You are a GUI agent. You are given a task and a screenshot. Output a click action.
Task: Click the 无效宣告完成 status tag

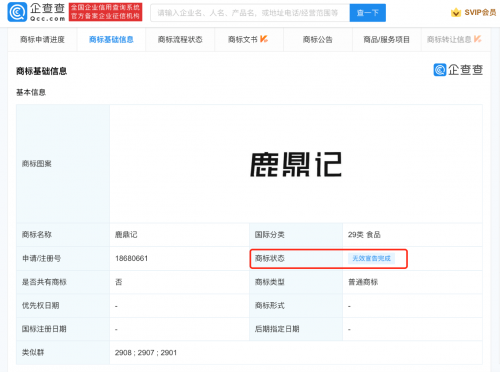pyautogui.click(x=371, y=258)
